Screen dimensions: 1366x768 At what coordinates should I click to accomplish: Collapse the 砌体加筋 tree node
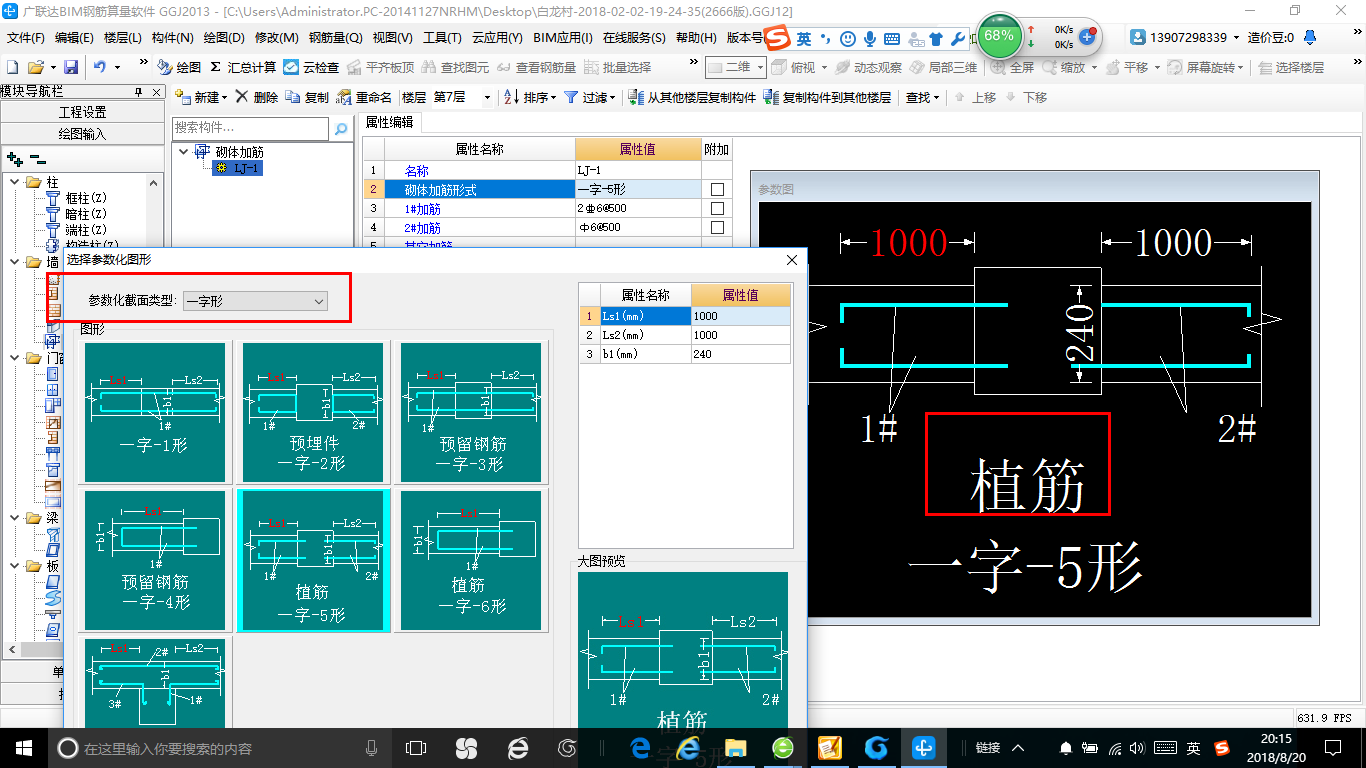point(184,152)
